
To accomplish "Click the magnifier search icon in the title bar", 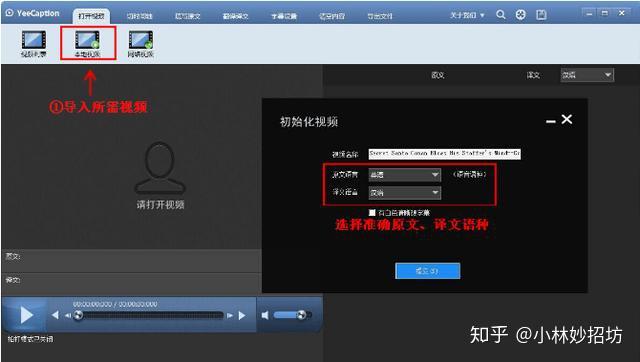I will click(x=501, y=15).
